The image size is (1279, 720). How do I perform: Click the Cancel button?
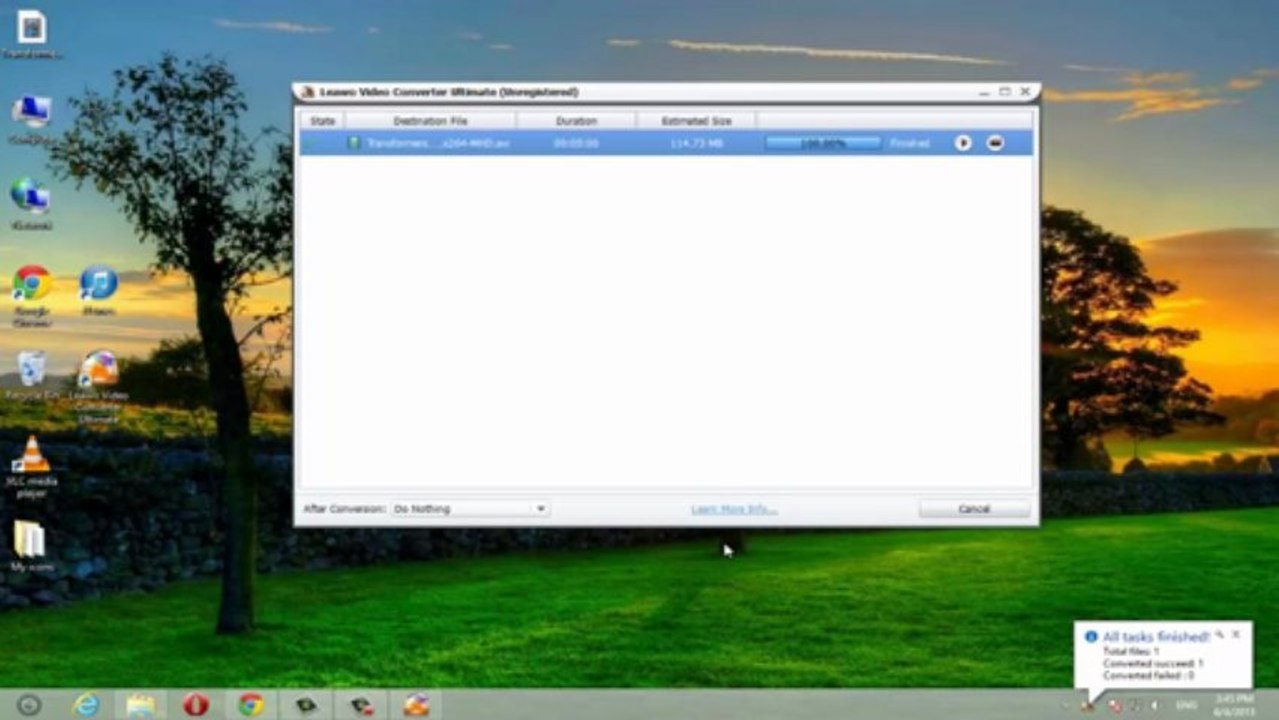[974, 509]
